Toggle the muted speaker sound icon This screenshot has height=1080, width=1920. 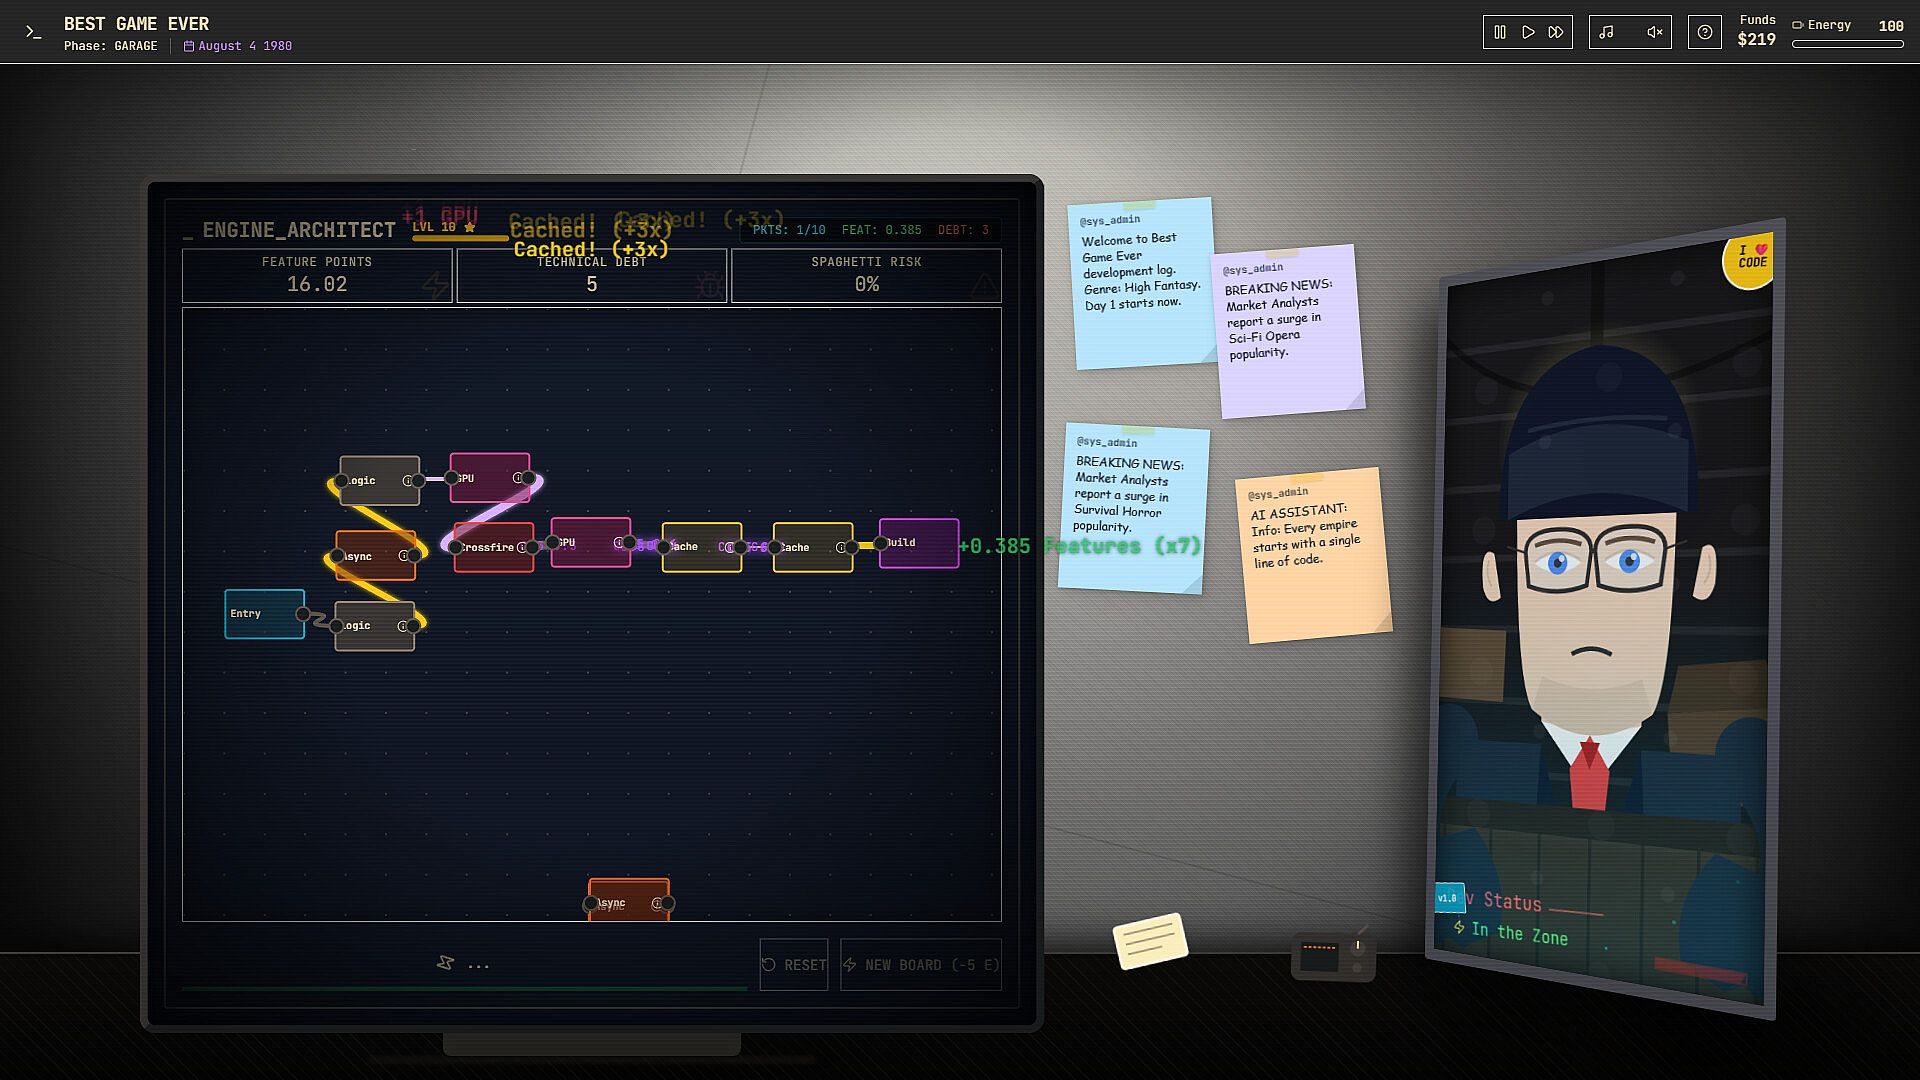[x=1654, y=32]
